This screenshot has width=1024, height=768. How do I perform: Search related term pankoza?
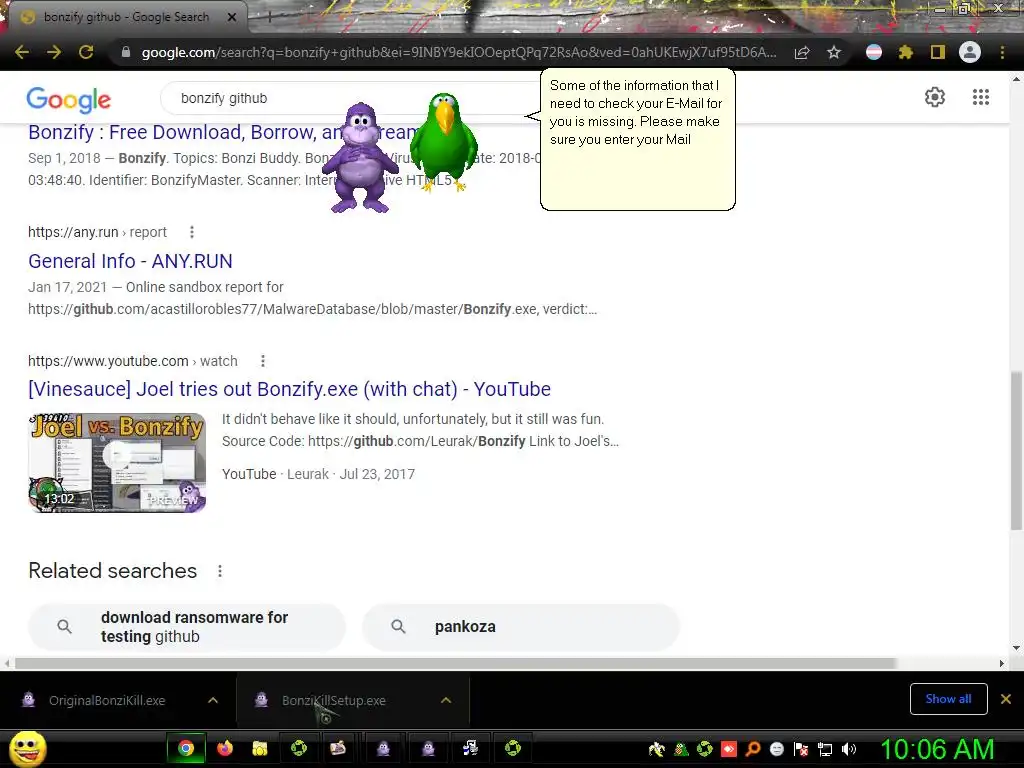click(521, 627)
